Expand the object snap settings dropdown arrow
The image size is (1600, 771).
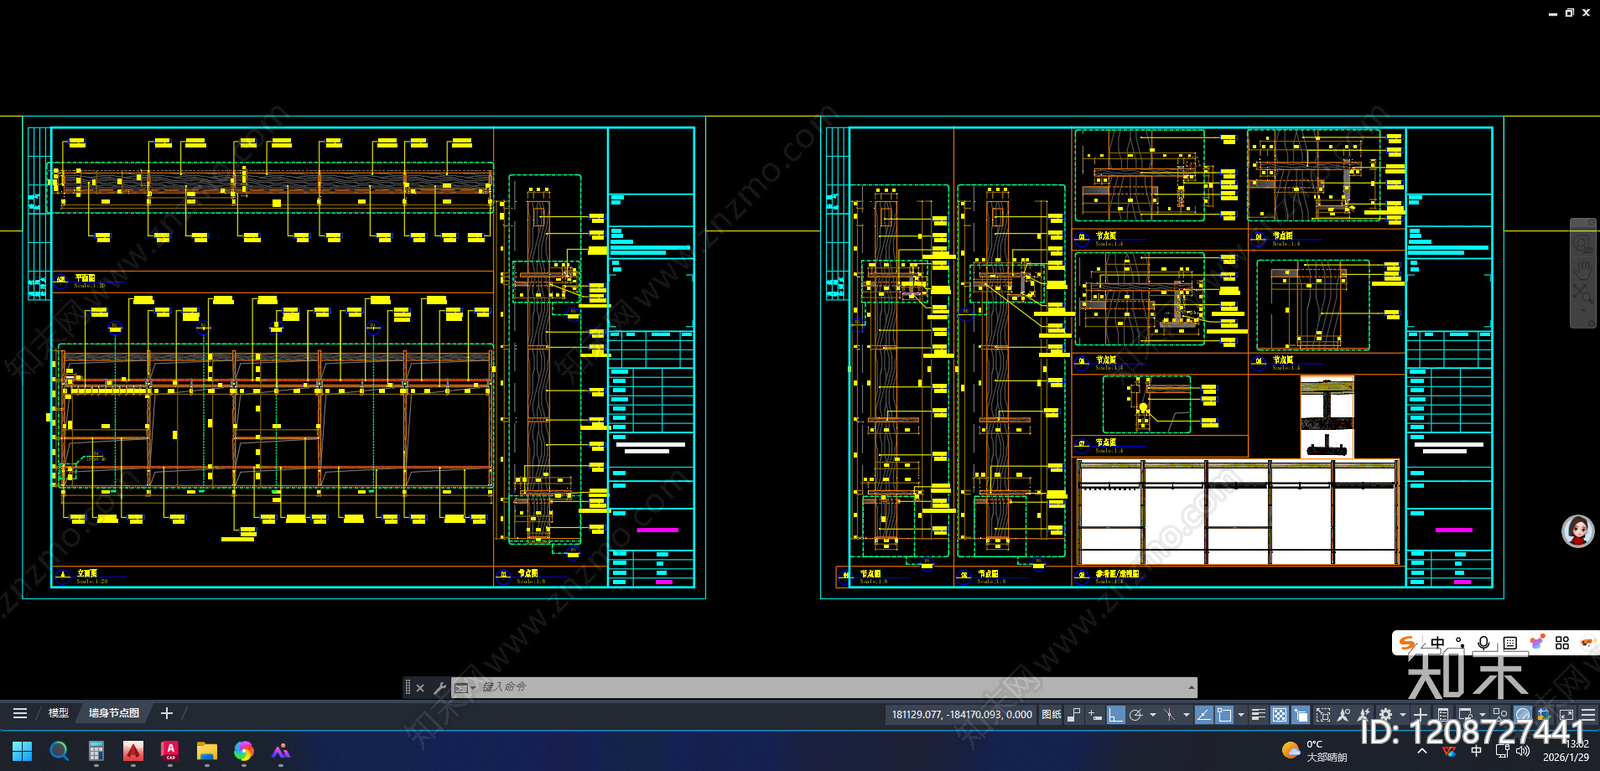click(x=1241, y=715)
